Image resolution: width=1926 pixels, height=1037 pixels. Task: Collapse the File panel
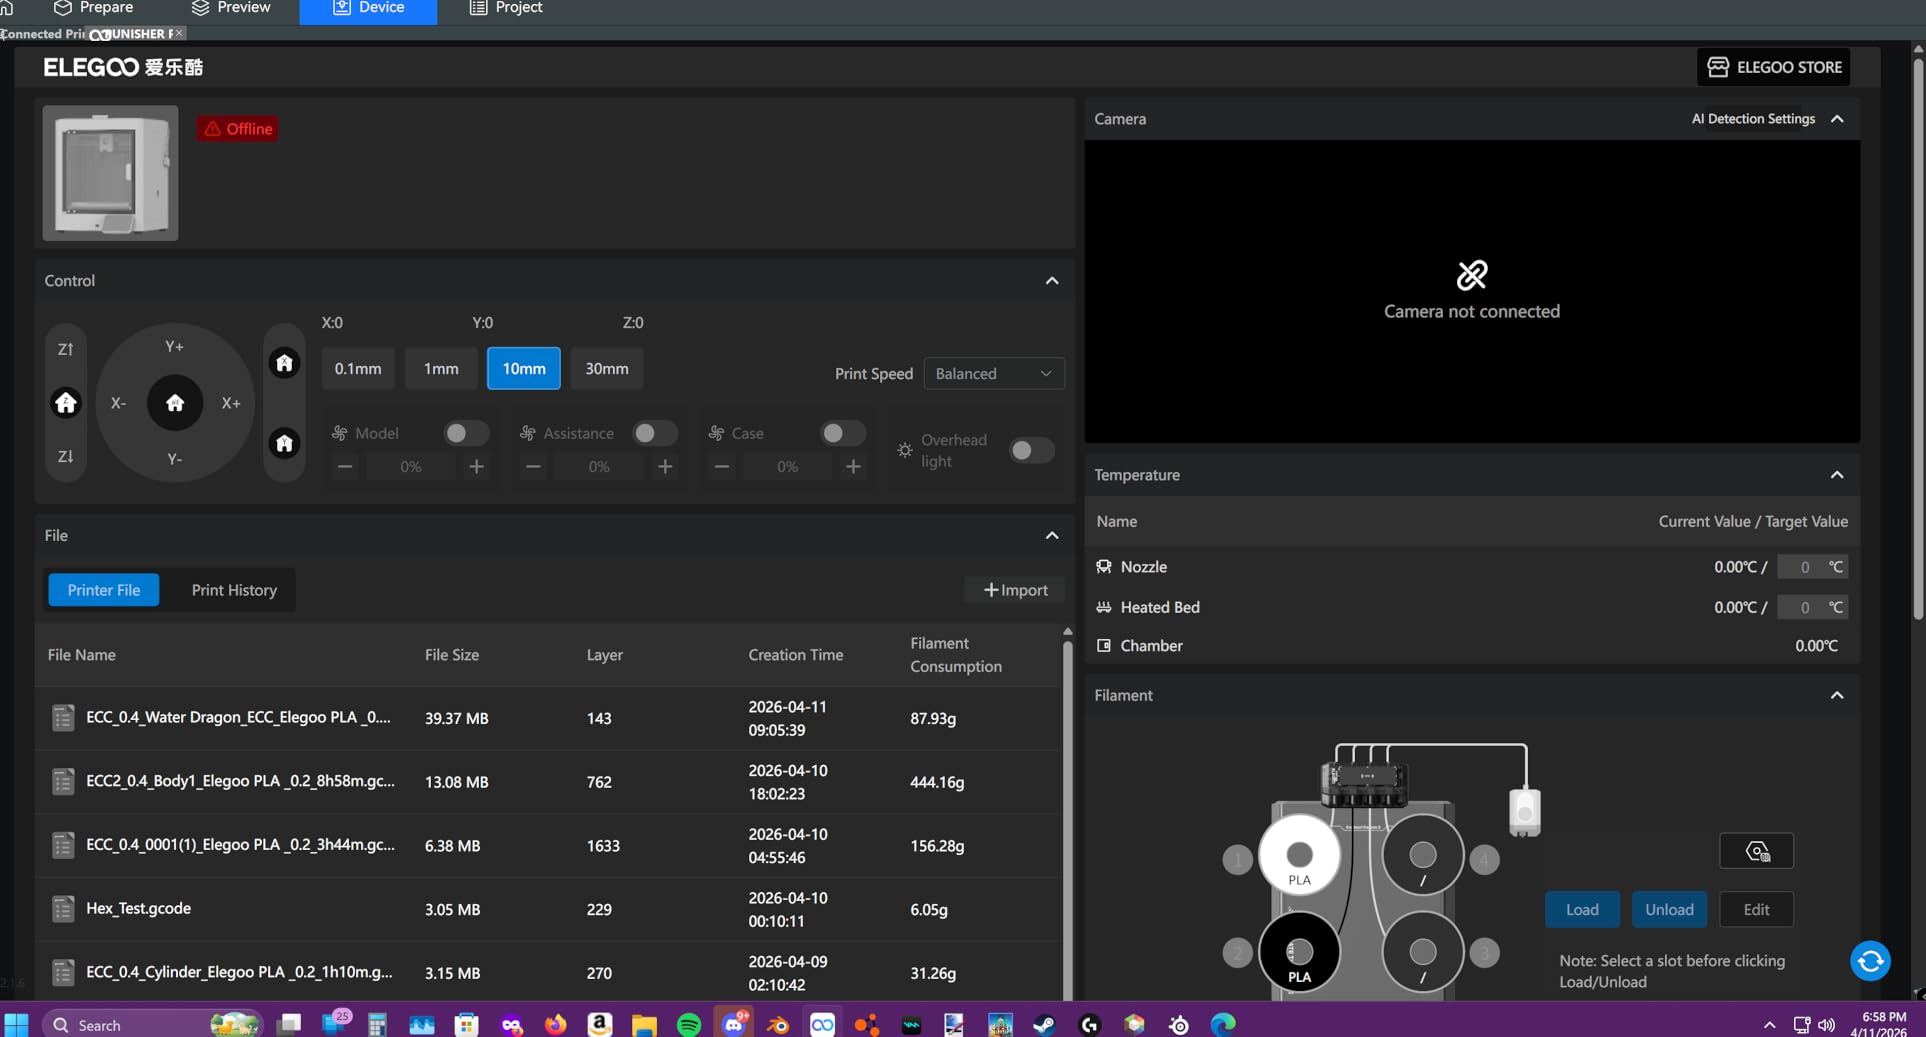click(1052, 536)
